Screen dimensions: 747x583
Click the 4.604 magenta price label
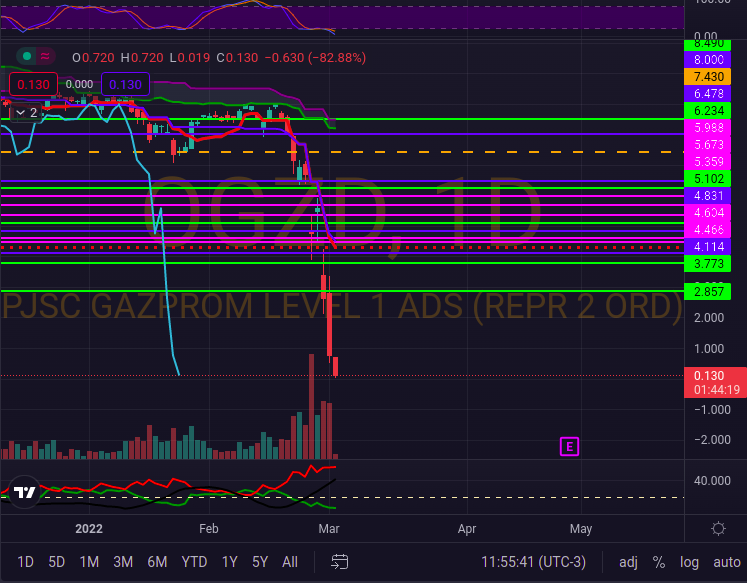click(x=708, y=212)
